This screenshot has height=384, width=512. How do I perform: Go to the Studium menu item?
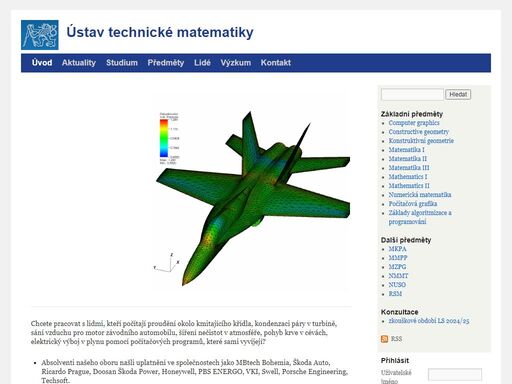pyautogui.click(x=122, y=63)
